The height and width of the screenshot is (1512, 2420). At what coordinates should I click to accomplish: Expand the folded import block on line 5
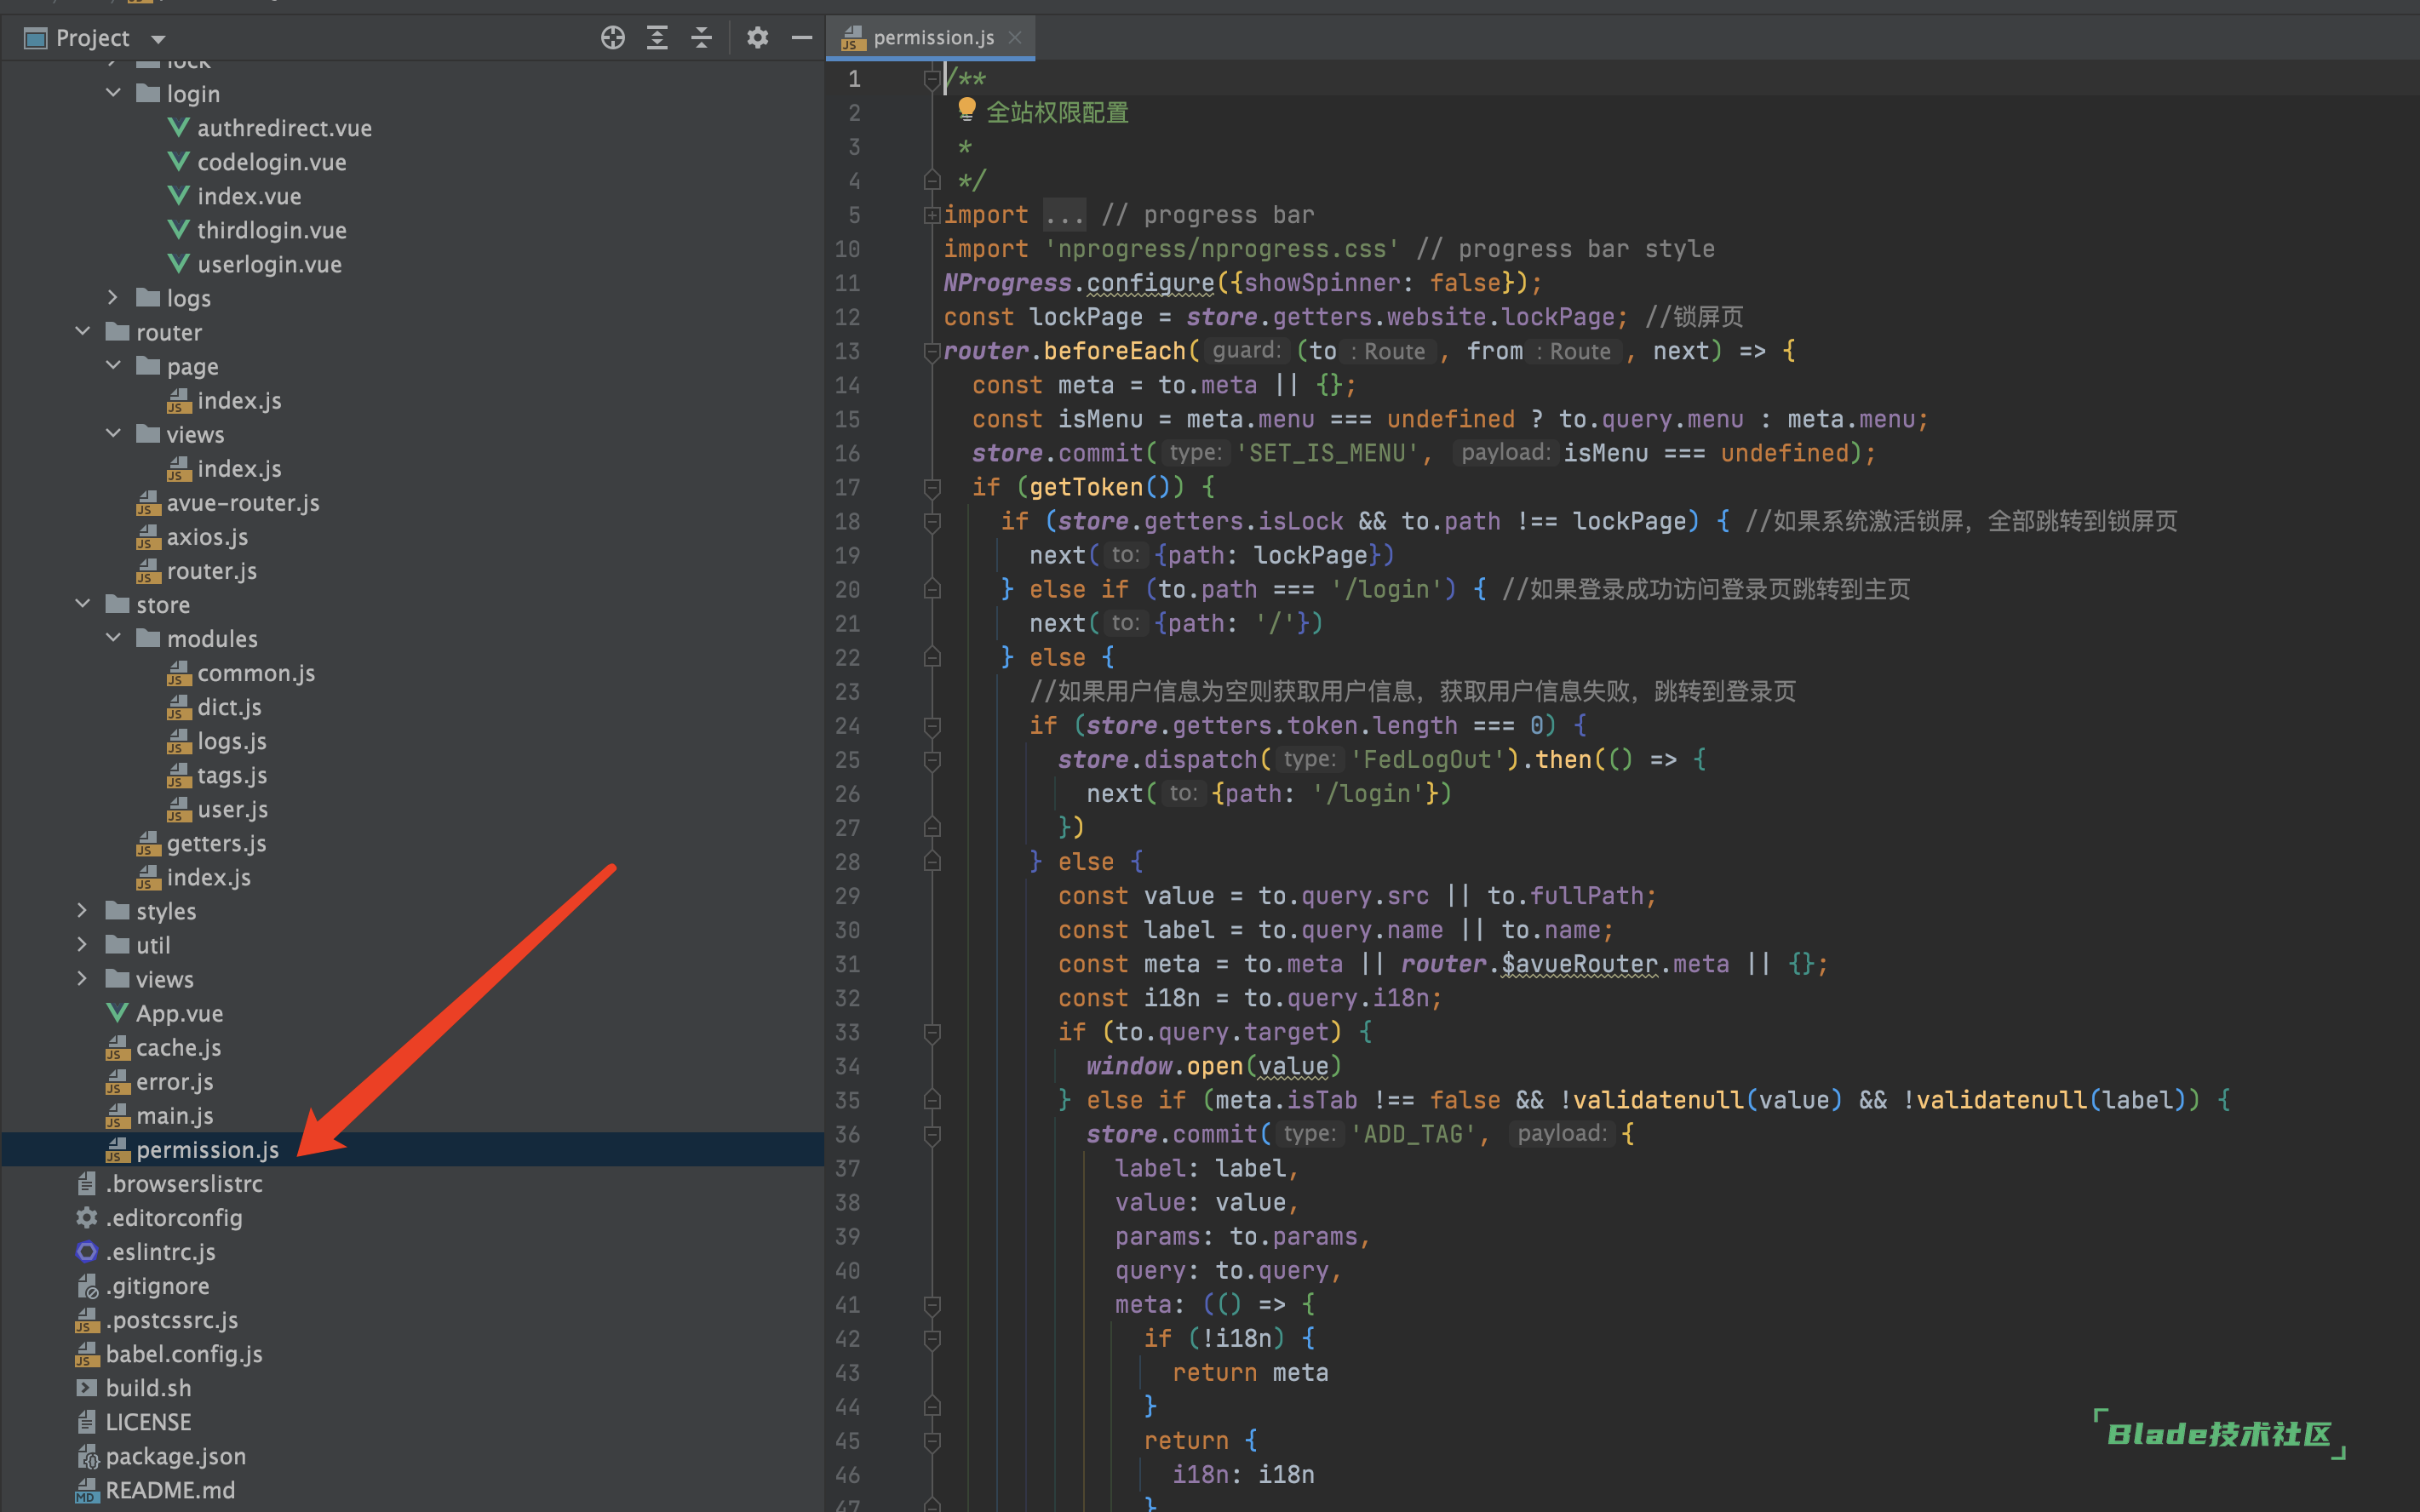(932, 214)
